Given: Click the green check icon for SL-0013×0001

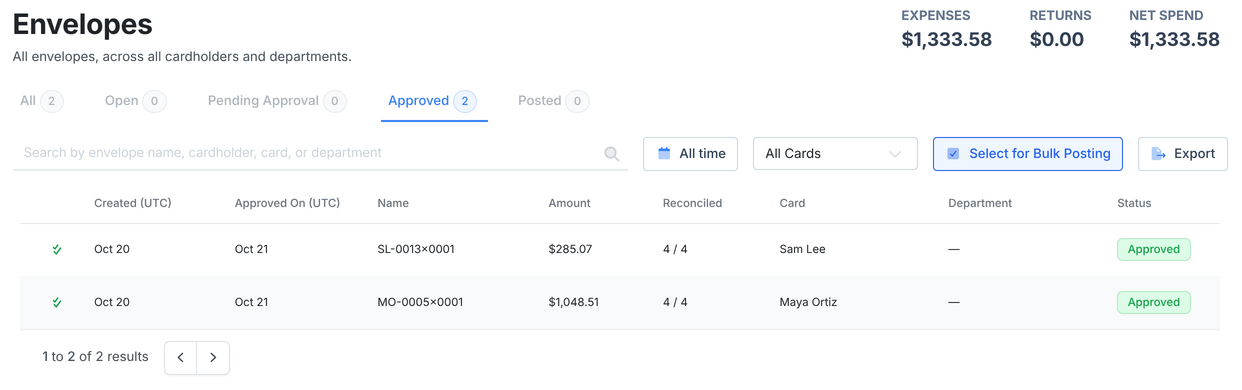Looking at the screenshot, I should point(57,249).
